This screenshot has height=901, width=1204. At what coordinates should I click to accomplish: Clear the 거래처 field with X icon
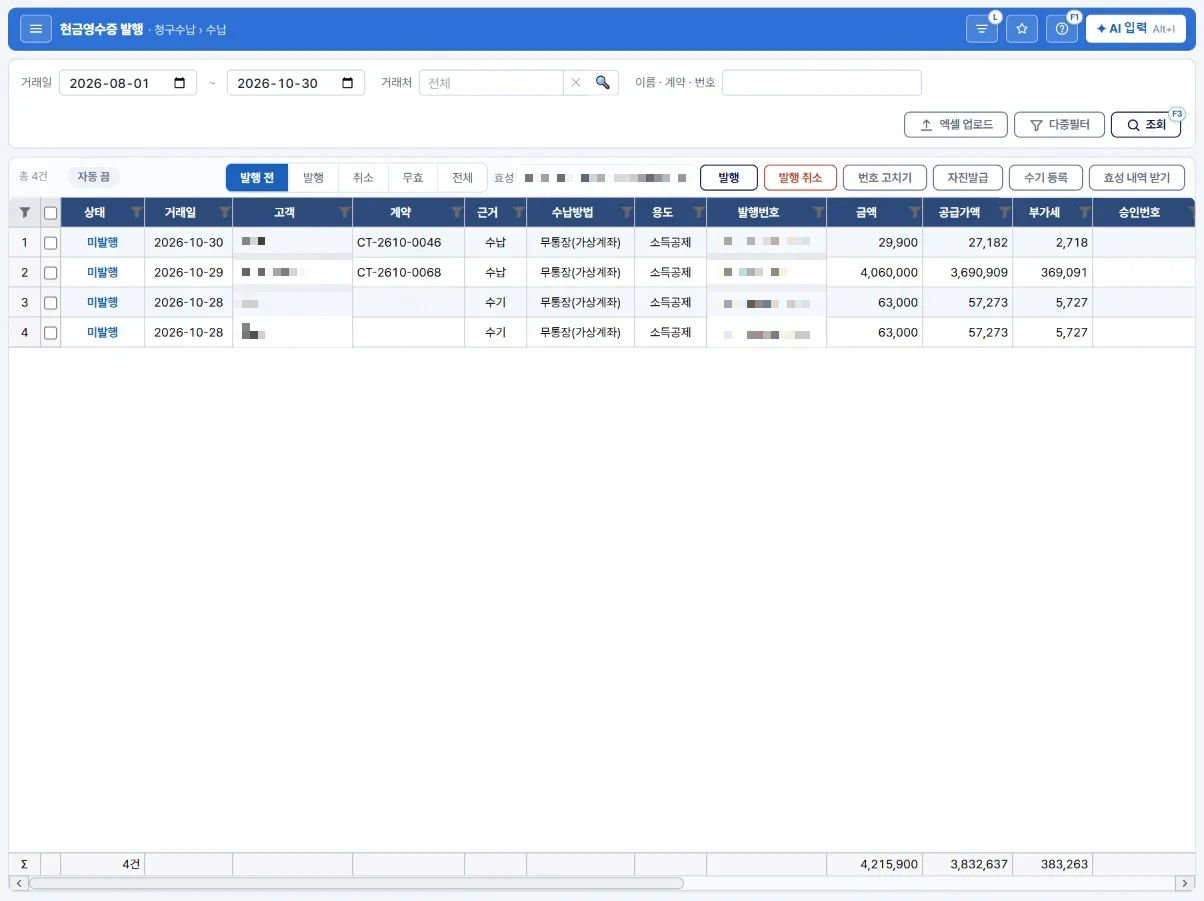pyautogui.click(x=576, y=83)
